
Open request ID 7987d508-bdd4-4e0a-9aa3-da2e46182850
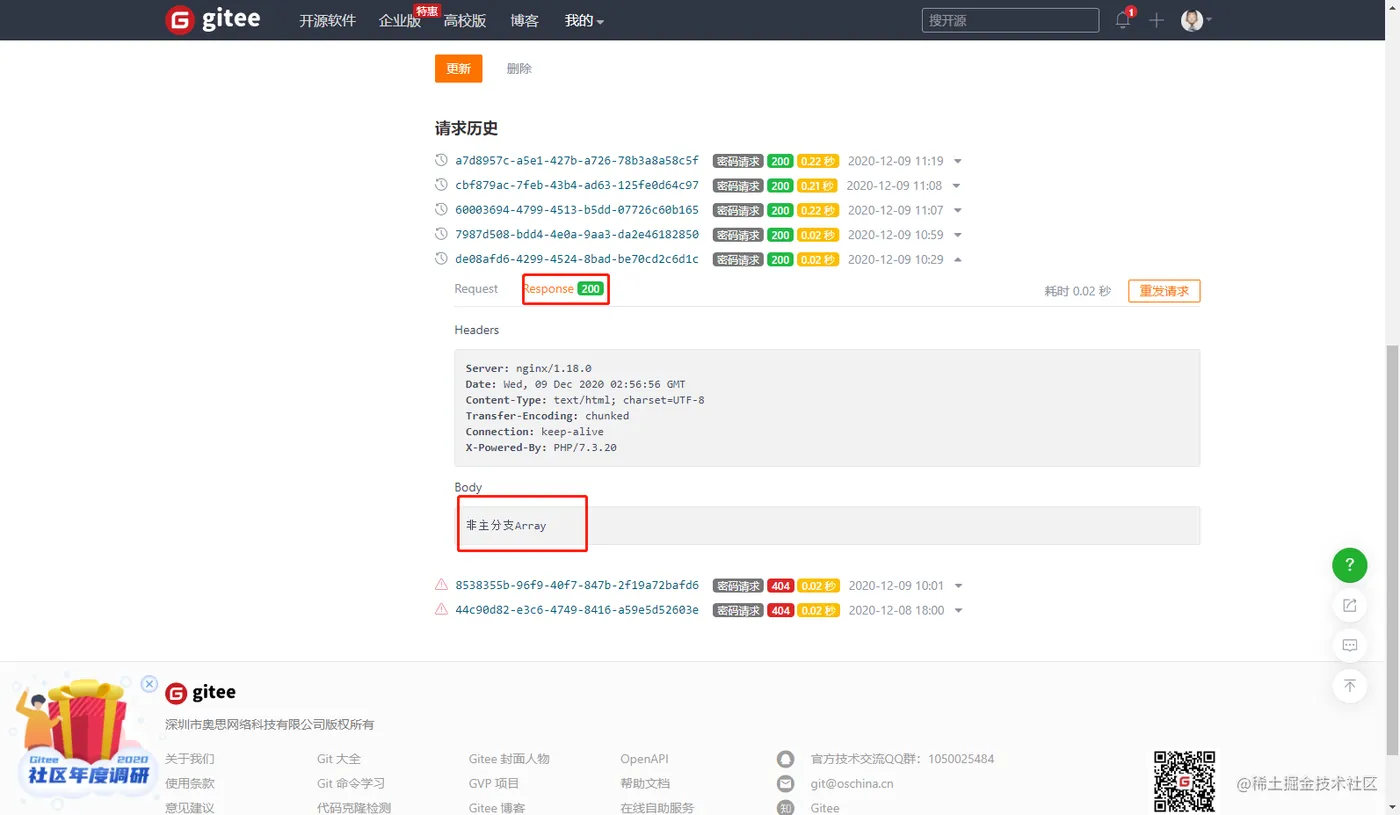point(577,234)
